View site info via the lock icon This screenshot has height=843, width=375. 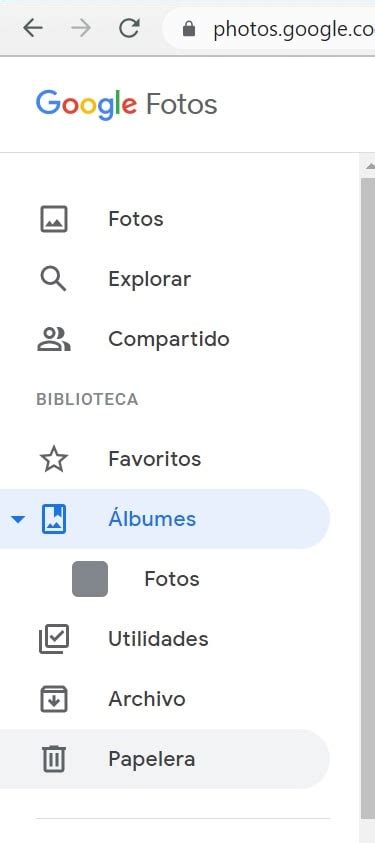189,28
